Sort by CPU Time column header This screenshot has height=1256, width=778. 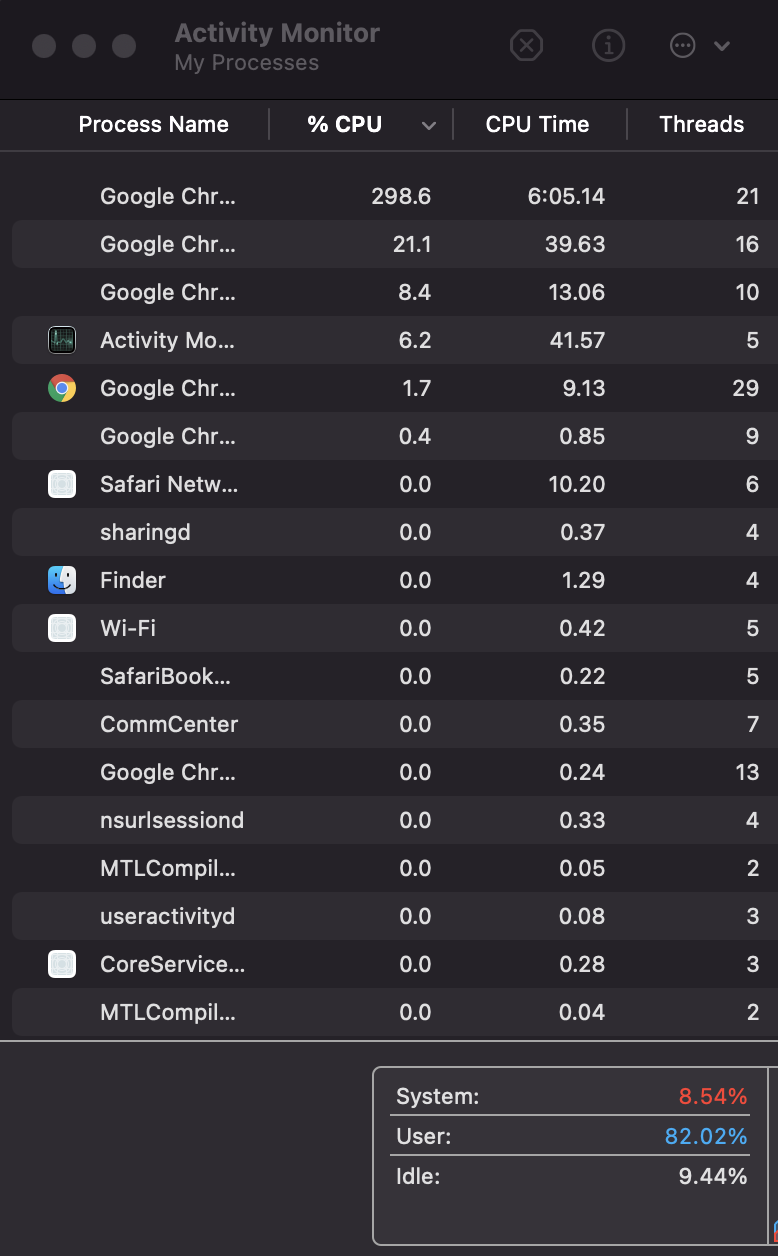click(x=537, y=125)
